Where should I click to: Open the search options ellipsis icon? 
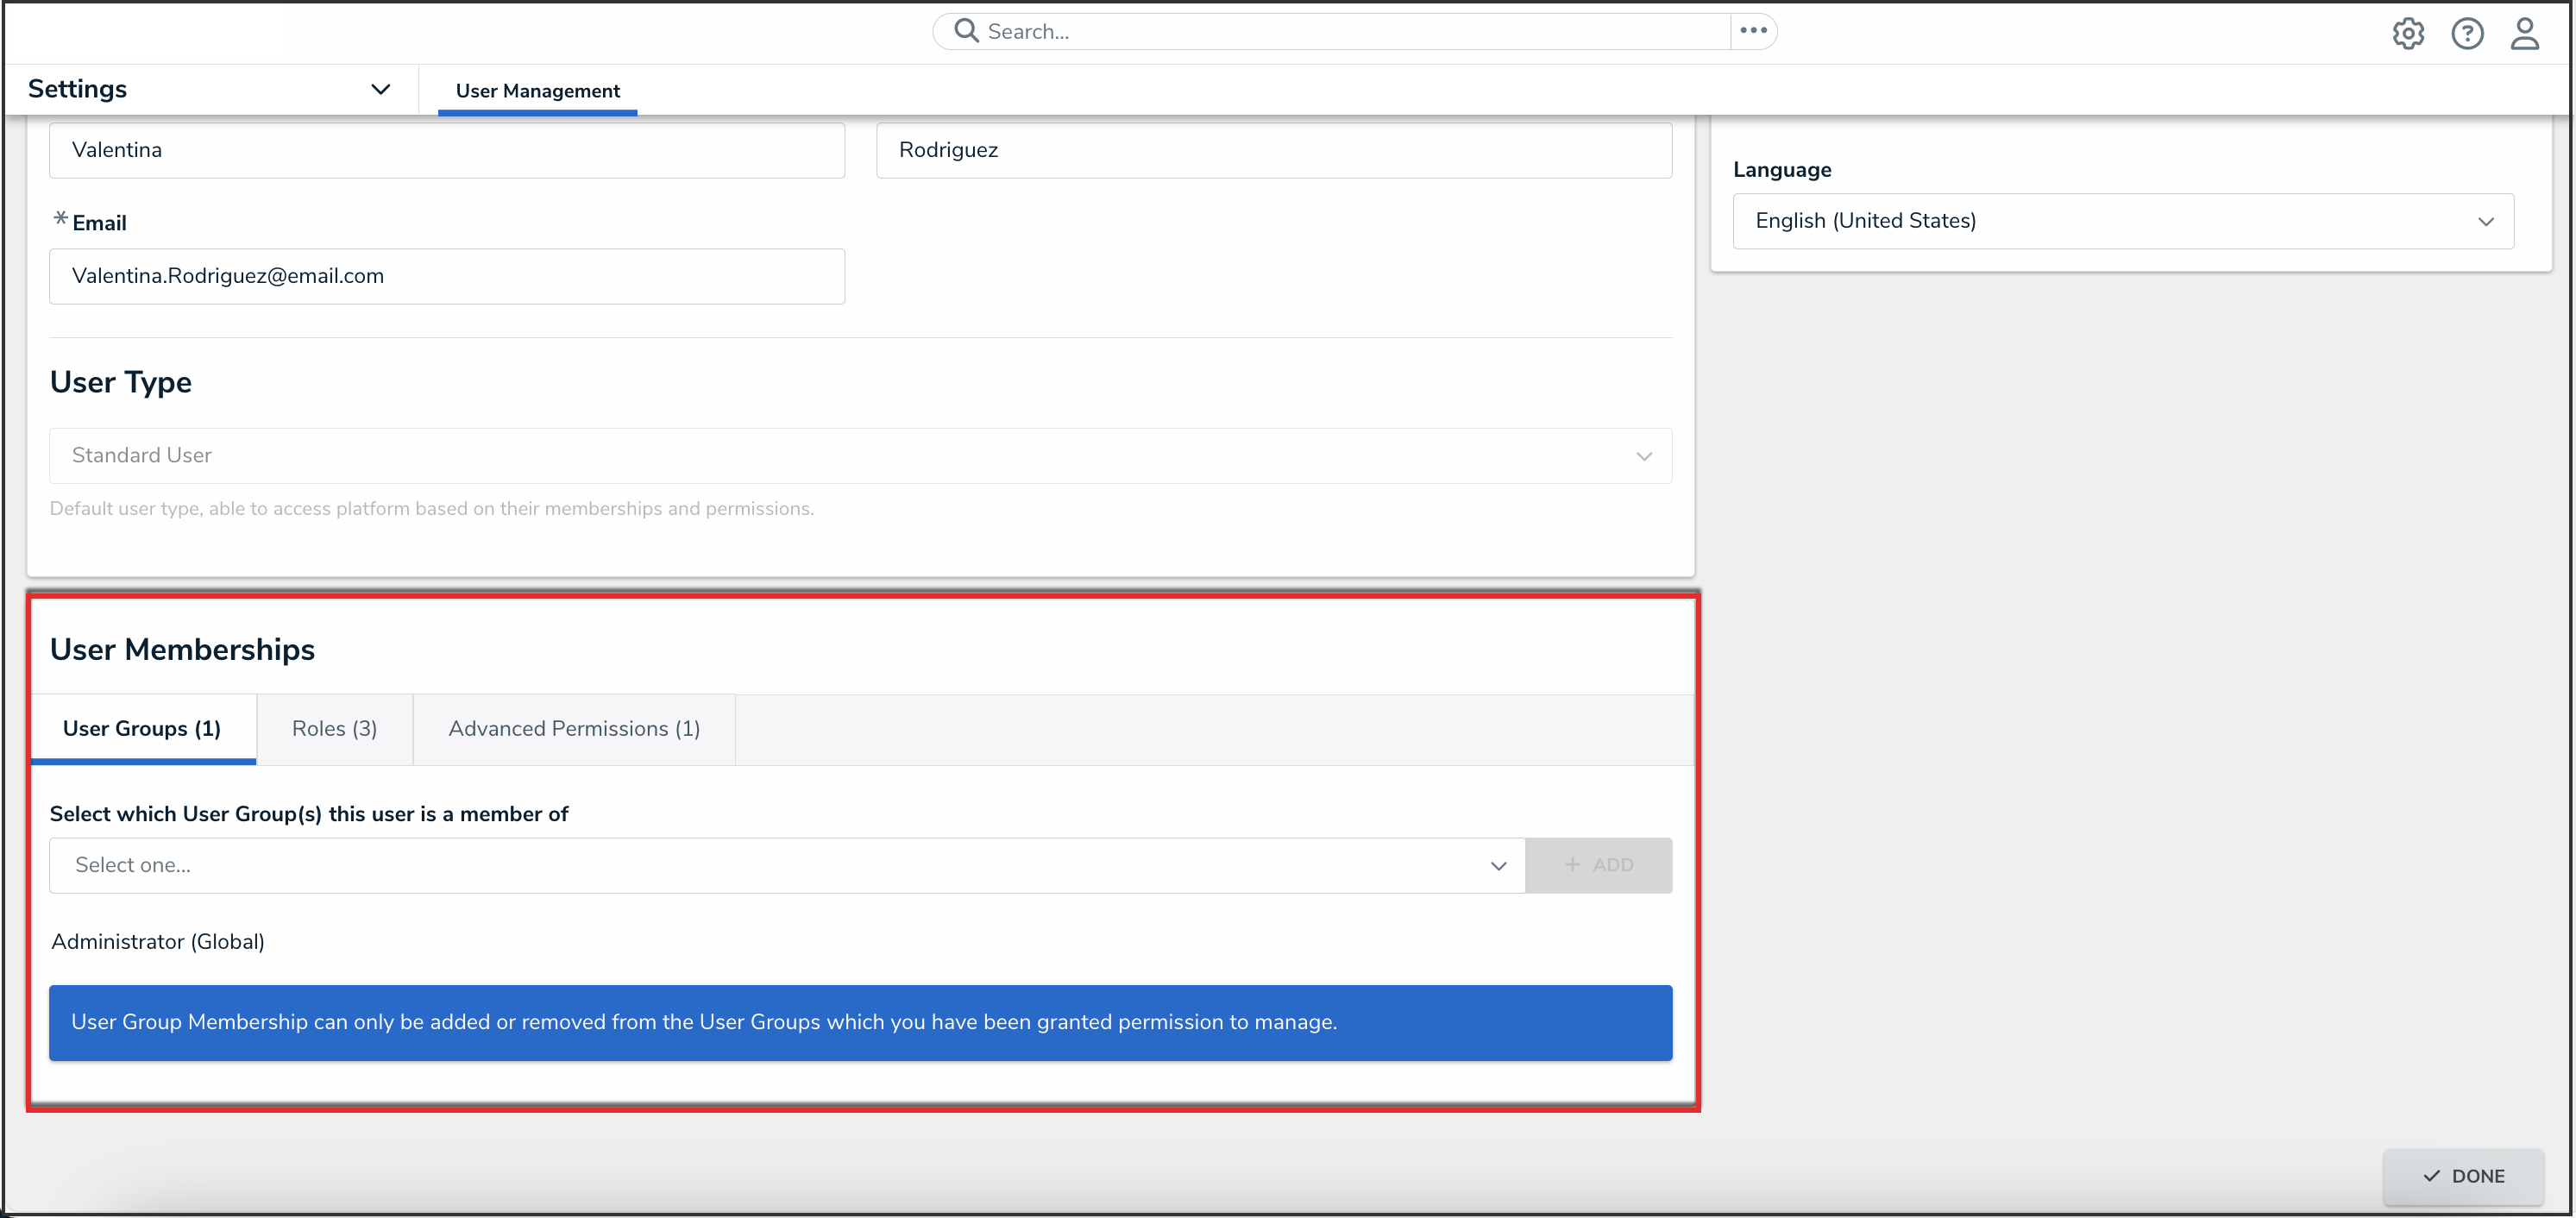pyautogui.click(x=1753, y=31)
